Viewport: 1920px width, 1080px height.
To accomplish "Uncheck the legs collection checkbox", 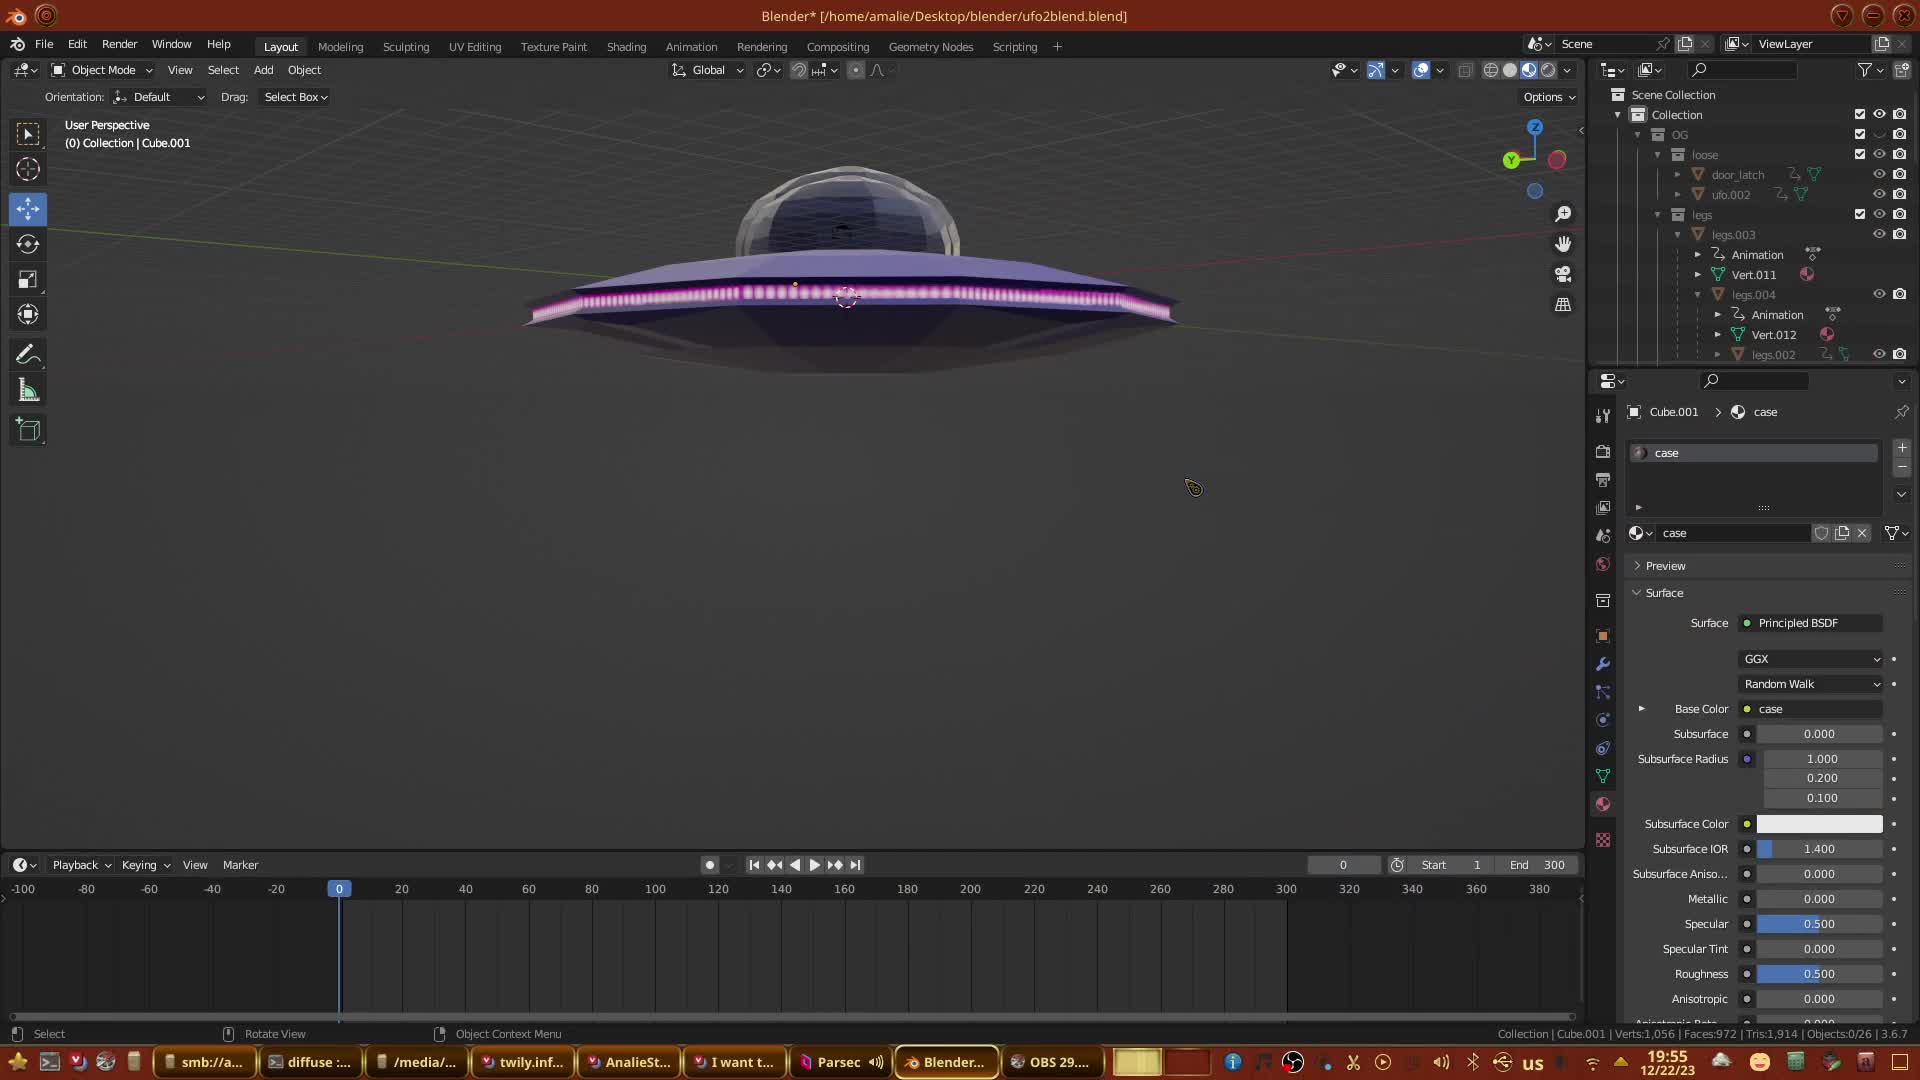I will 1860,214.
